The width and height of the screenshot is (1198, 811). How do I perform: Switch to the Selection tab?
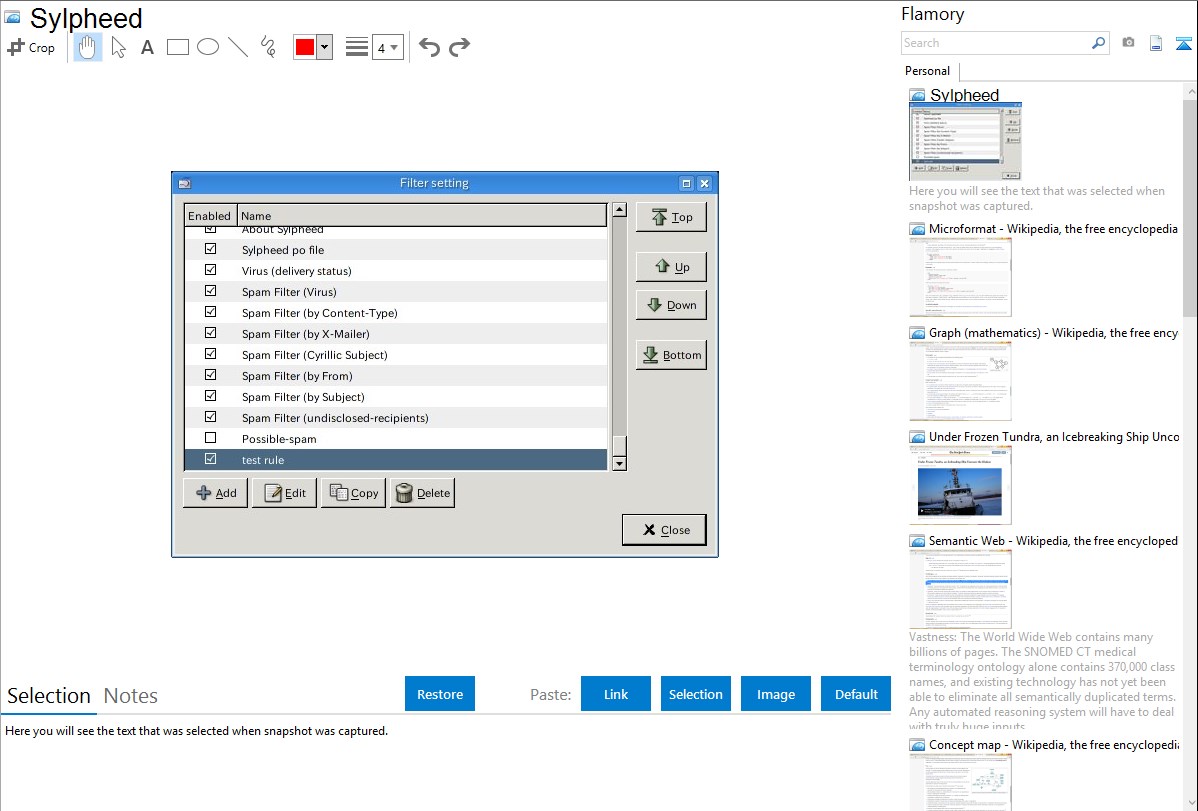[49, 696]
